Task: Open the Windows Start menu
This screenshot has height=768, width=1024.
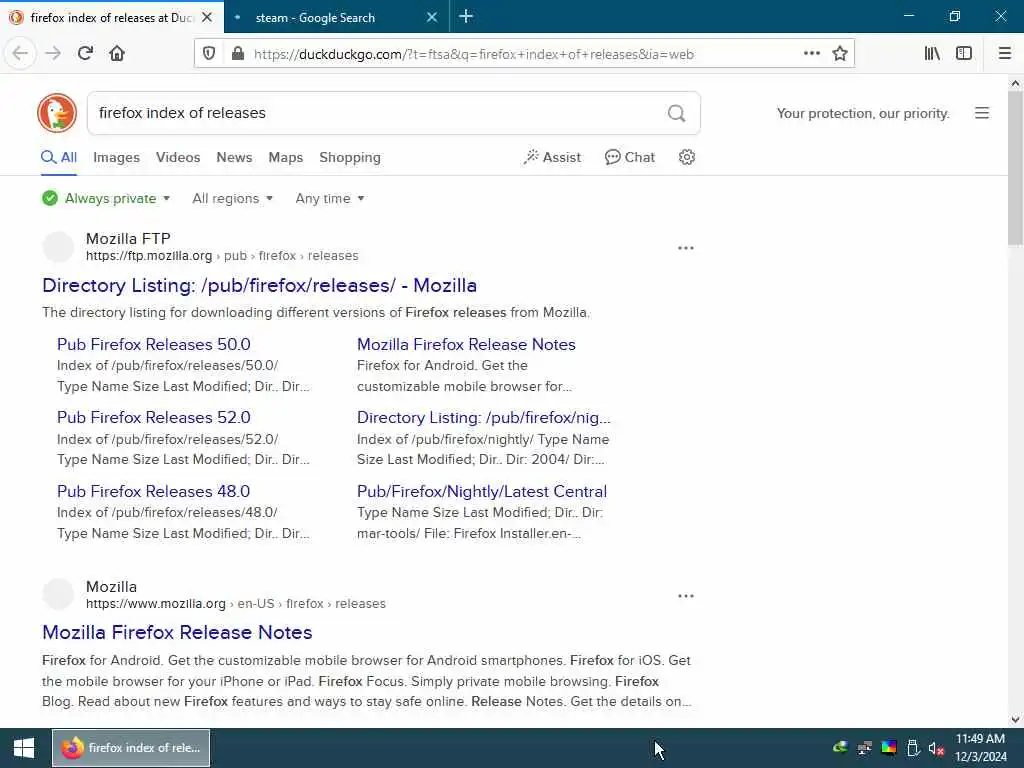Action: point(24,748)
